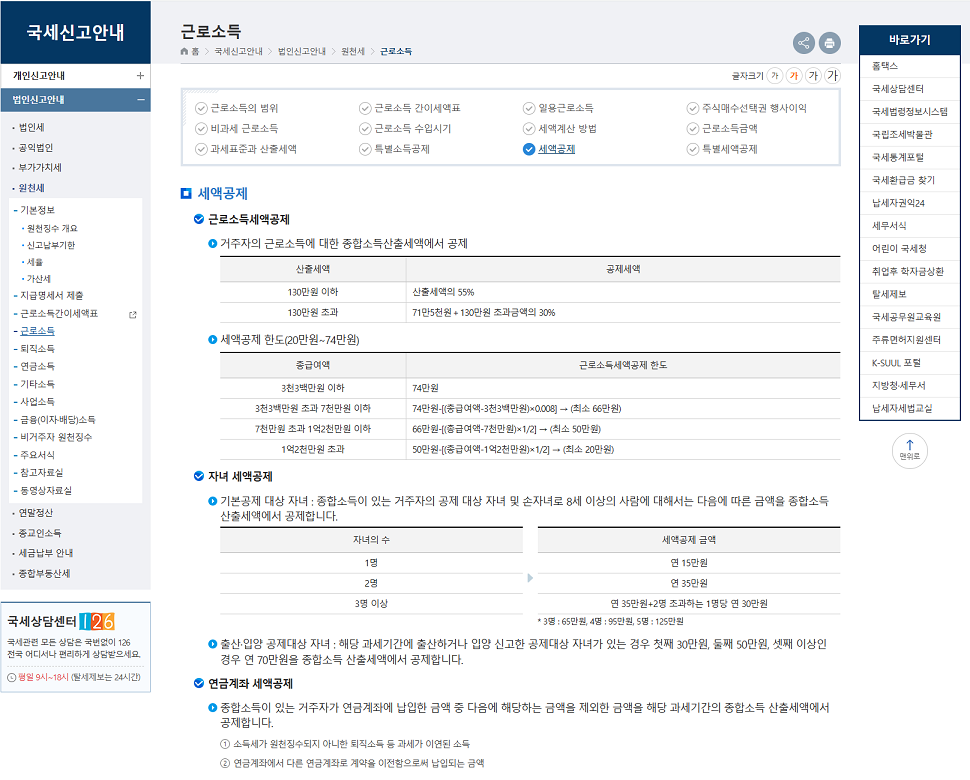Click the 맨위로 scroll-to-top arrow button
The width and height of the screenshot is (970, 780).
[x=909, y=450]
